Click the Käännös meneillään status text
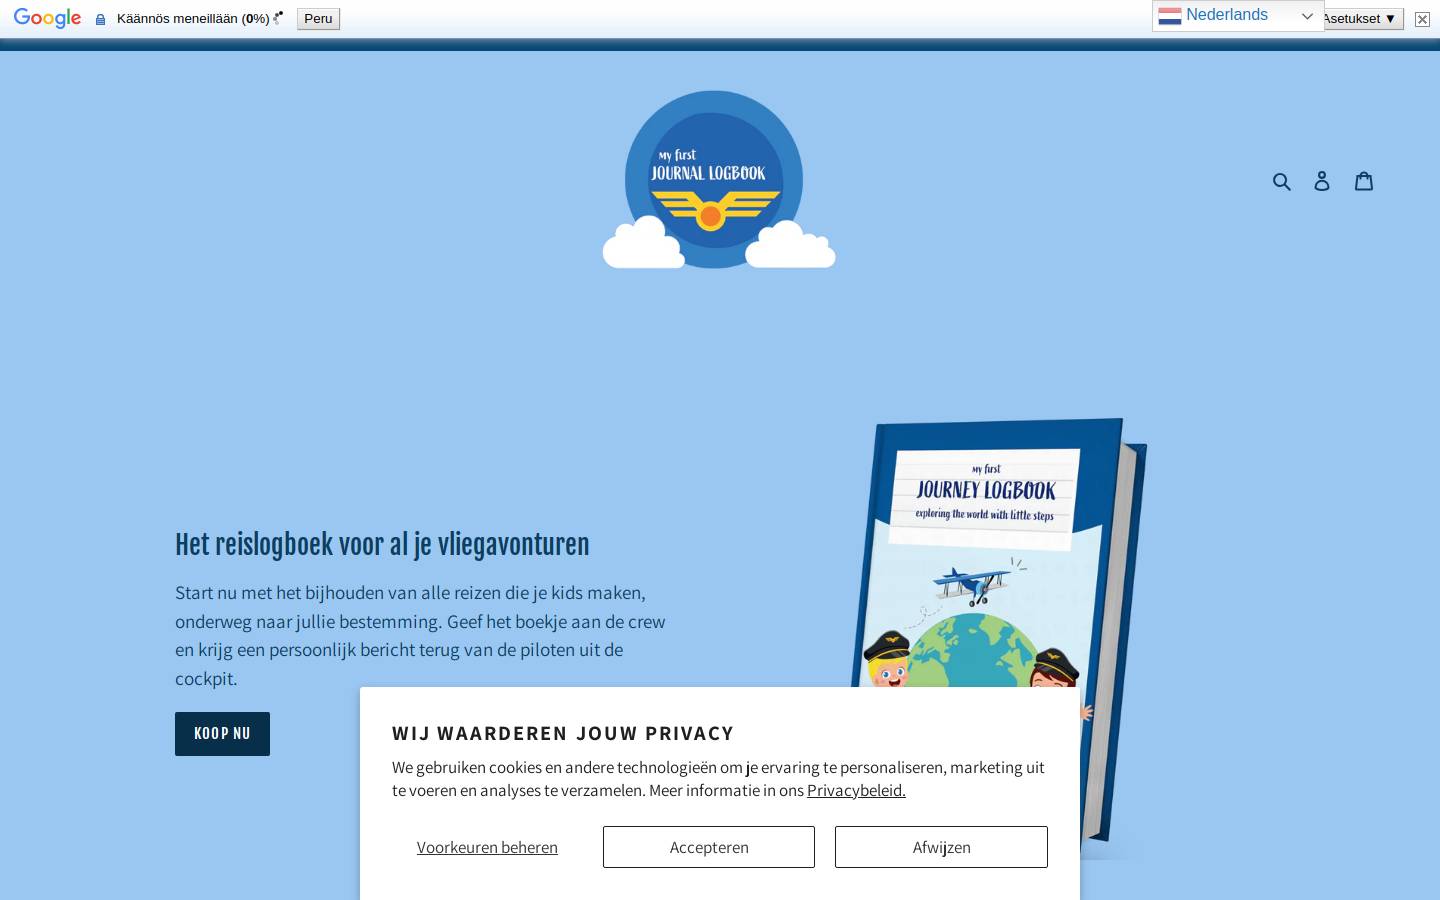The width and height of the screenshot is (1440, 900). (193, 19)
